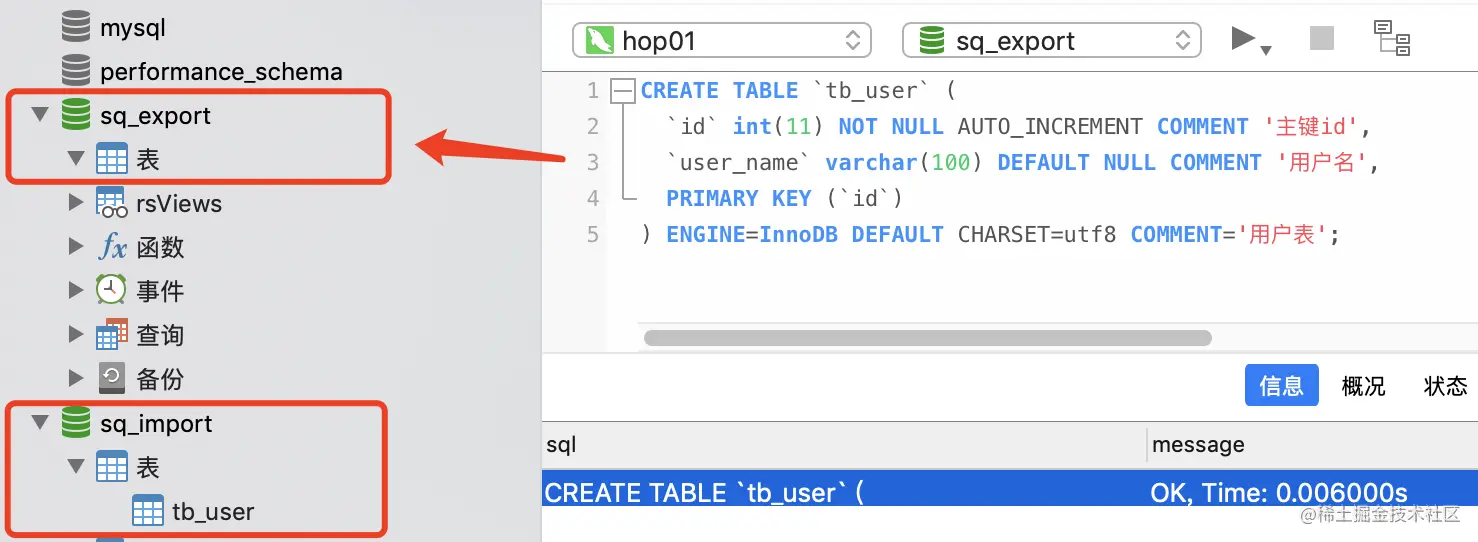Select the performance_schema tree label
Image resolution: width=1478 pixels, height=542 pixels.
221,72
